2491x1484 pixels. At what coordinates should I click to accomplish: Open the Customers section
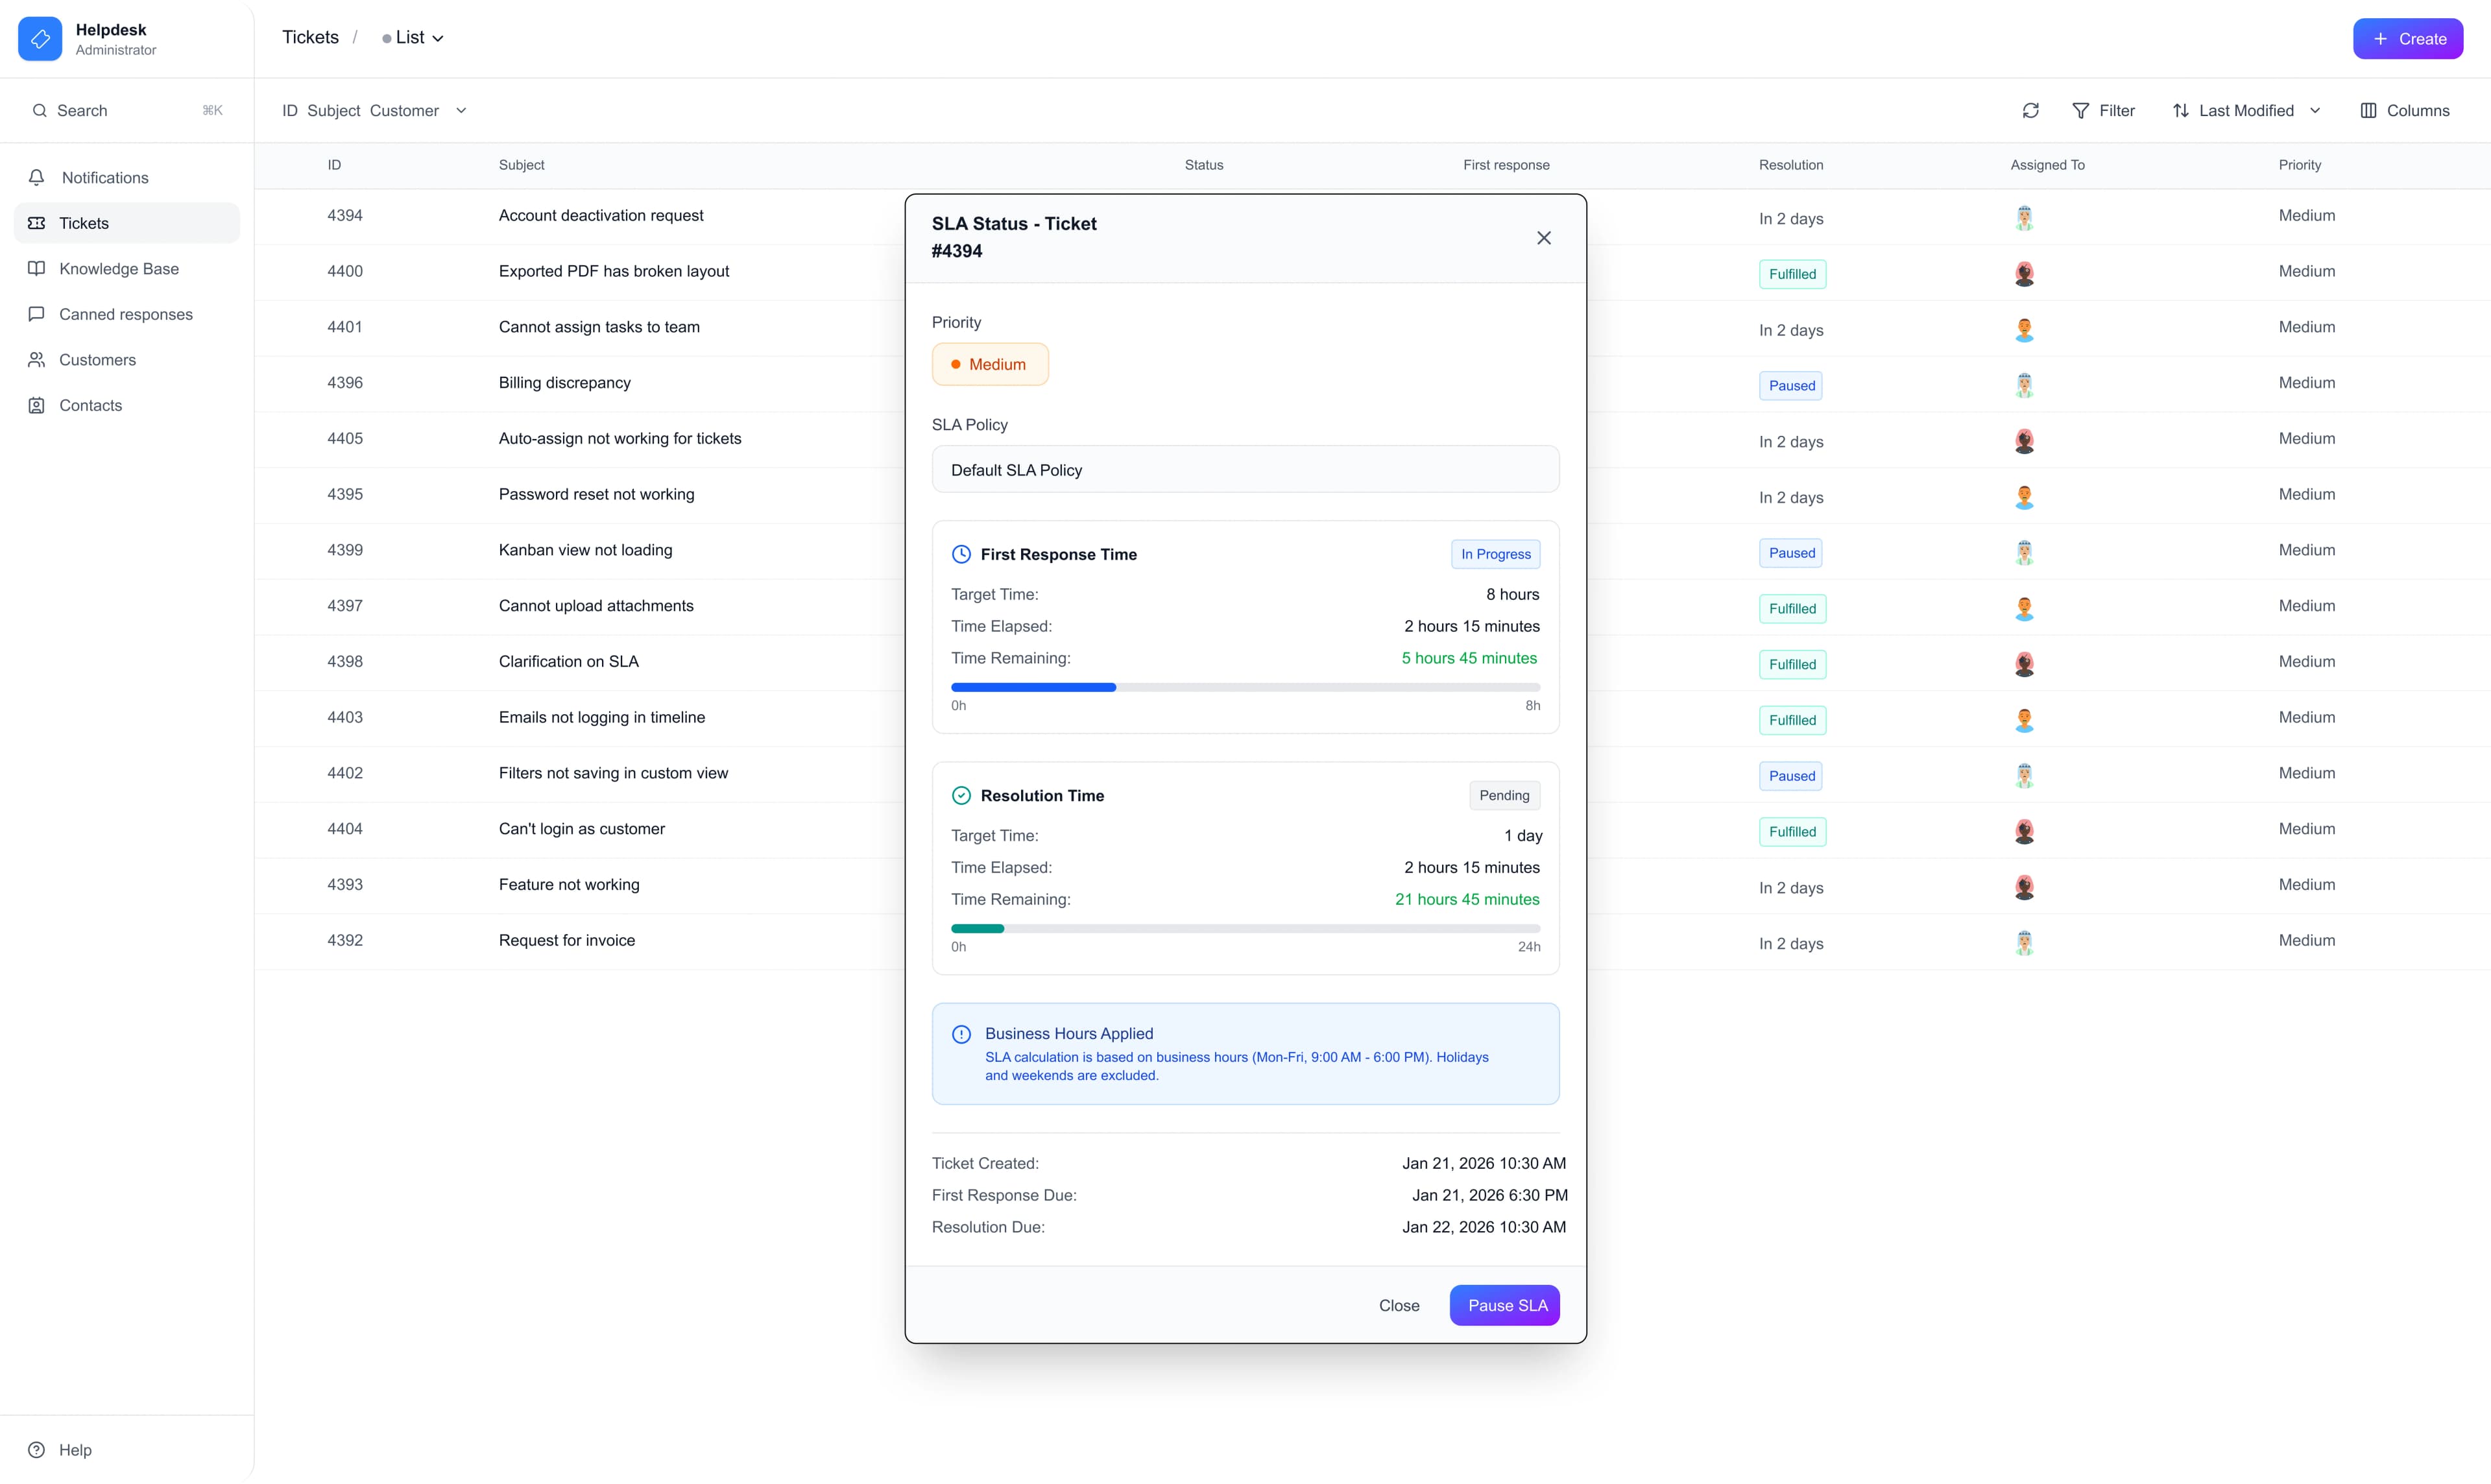point(97,359)
